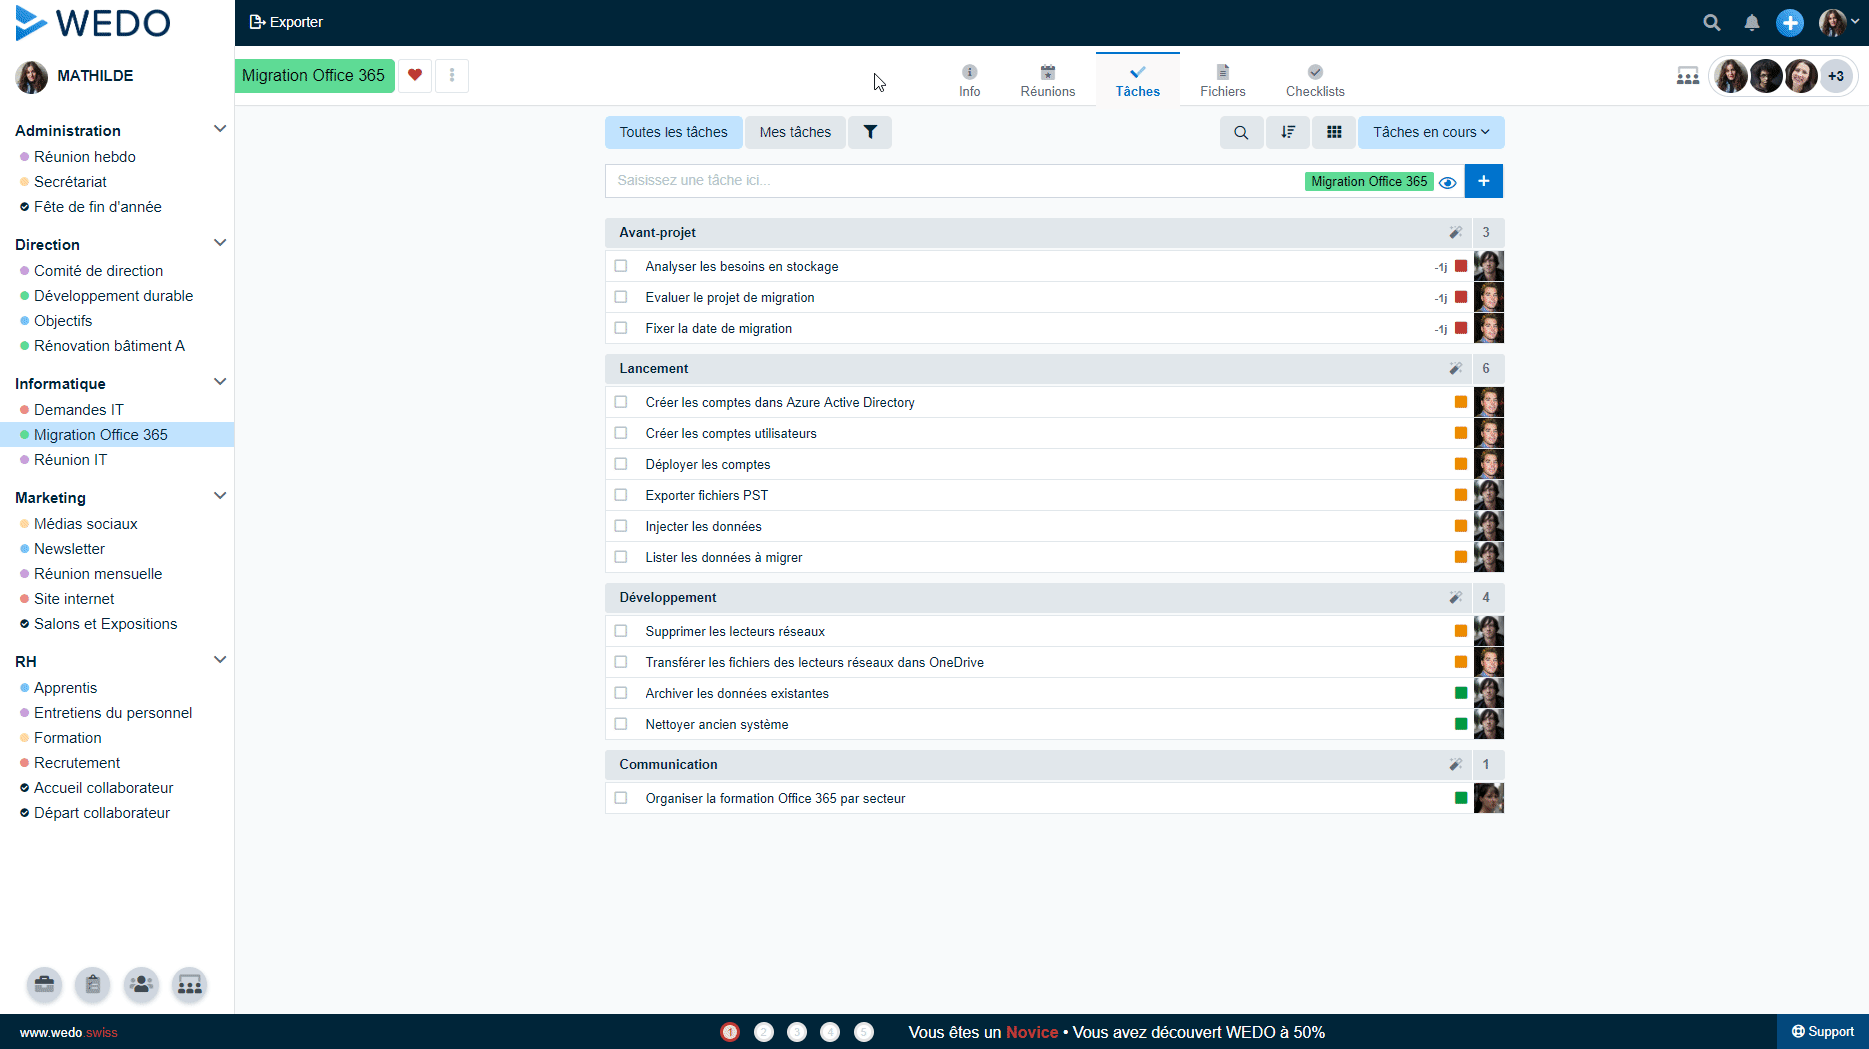The width and height of the screenshot is (1869, 1049).
Task: Click the WEDO logo
Action: pos(93,23)
